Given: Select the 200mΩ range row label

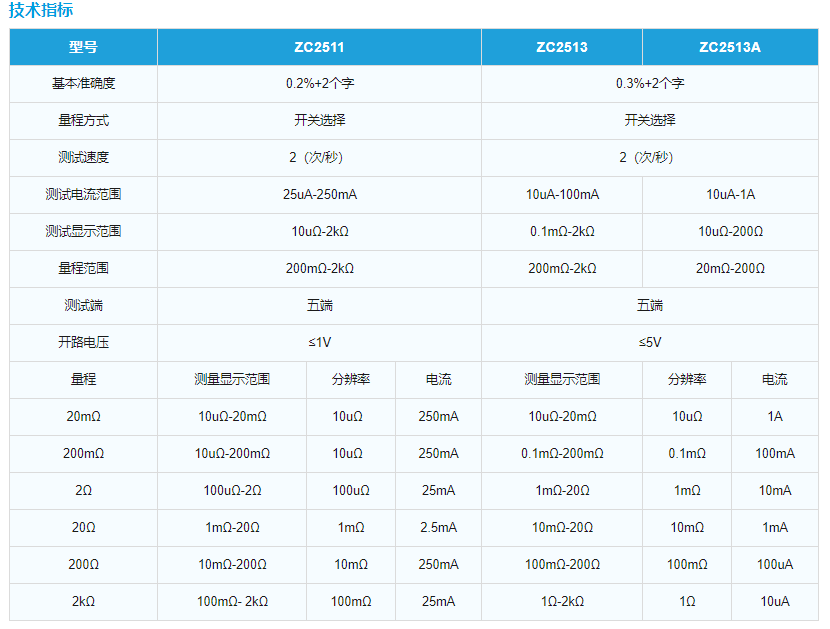Looking at the screenshot, I should (83, 454).
